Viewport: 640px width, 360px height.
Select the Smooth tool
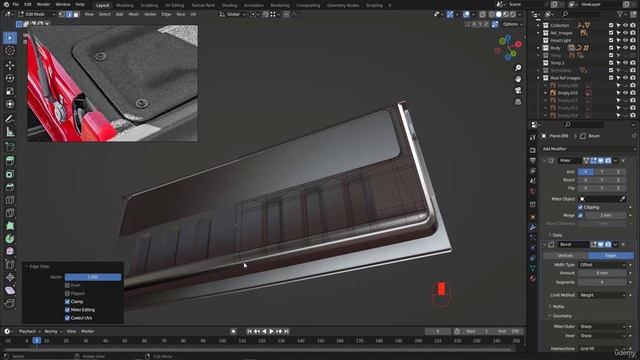pos(10,251)
